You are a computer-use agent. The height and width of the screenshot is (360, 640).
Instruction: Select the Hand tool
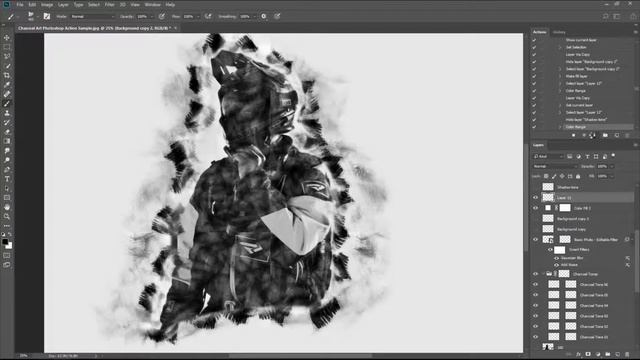point(7,207)
